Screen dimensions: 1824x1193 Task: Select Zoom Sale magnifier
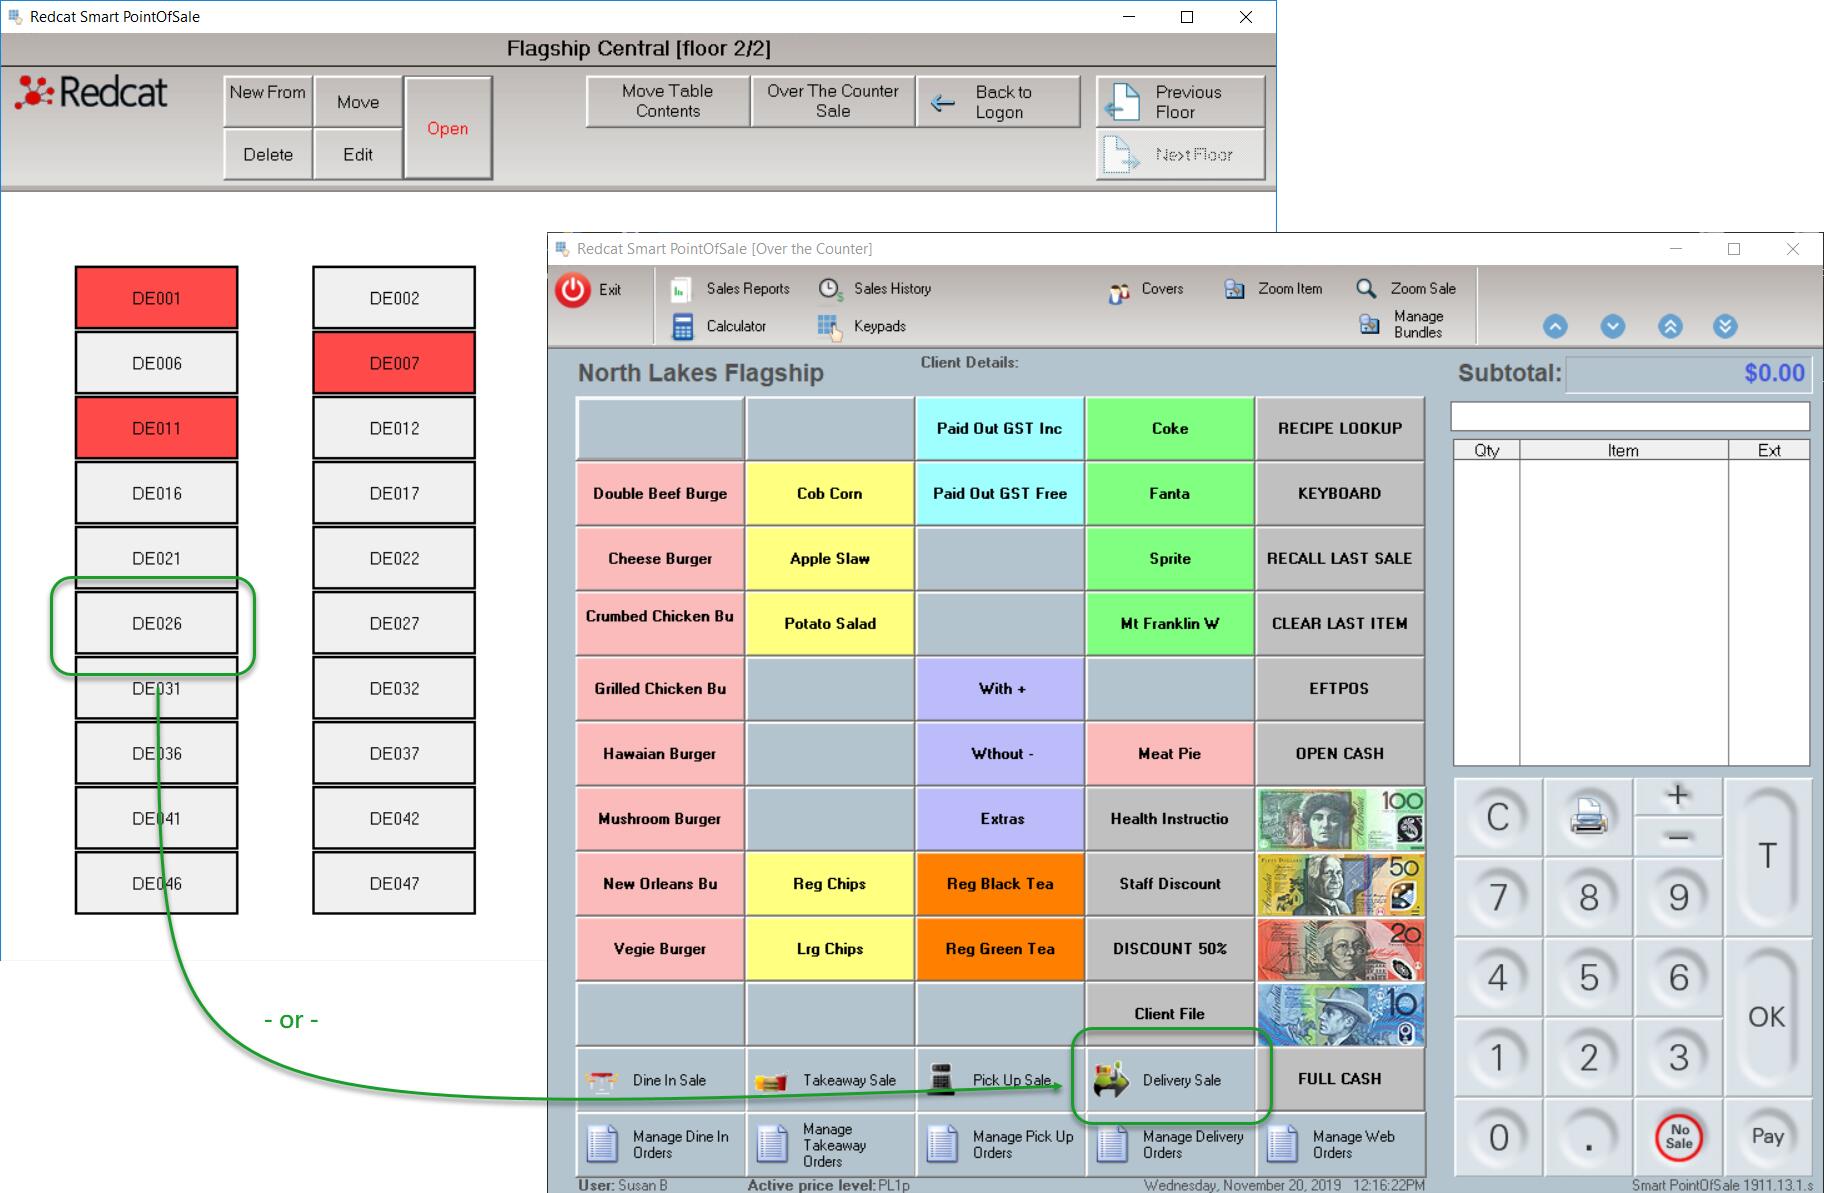coord(1366,289)
